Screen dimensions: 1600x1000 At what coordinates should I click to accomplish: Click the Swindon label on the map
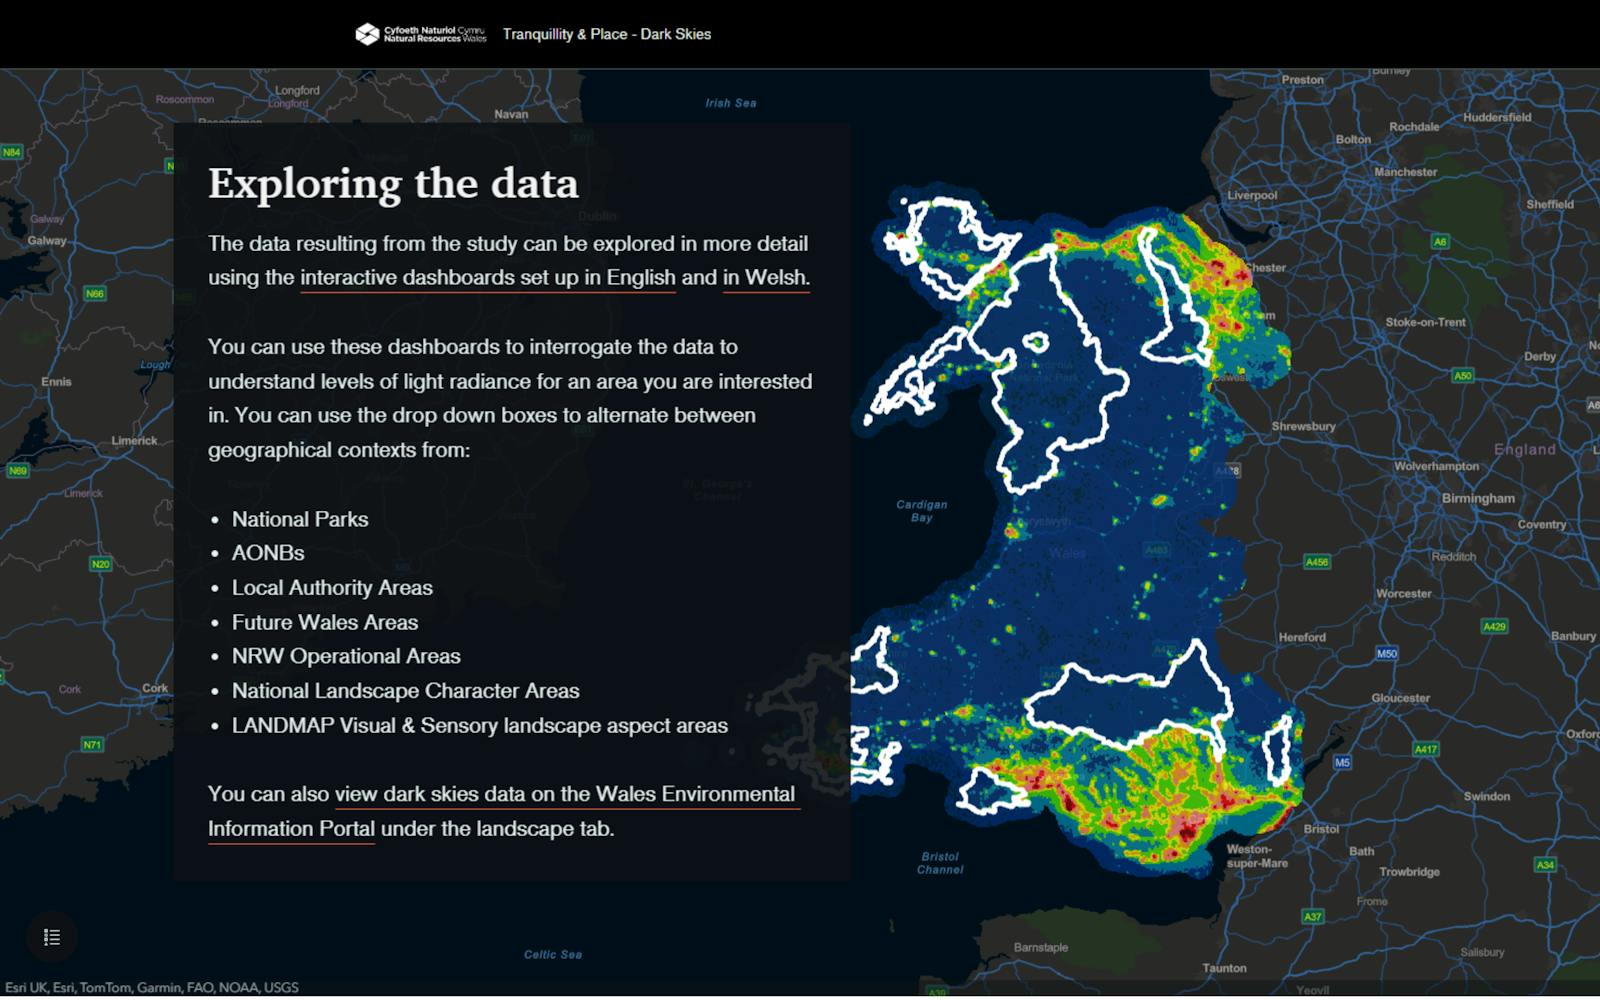[x=1486, y=796]
